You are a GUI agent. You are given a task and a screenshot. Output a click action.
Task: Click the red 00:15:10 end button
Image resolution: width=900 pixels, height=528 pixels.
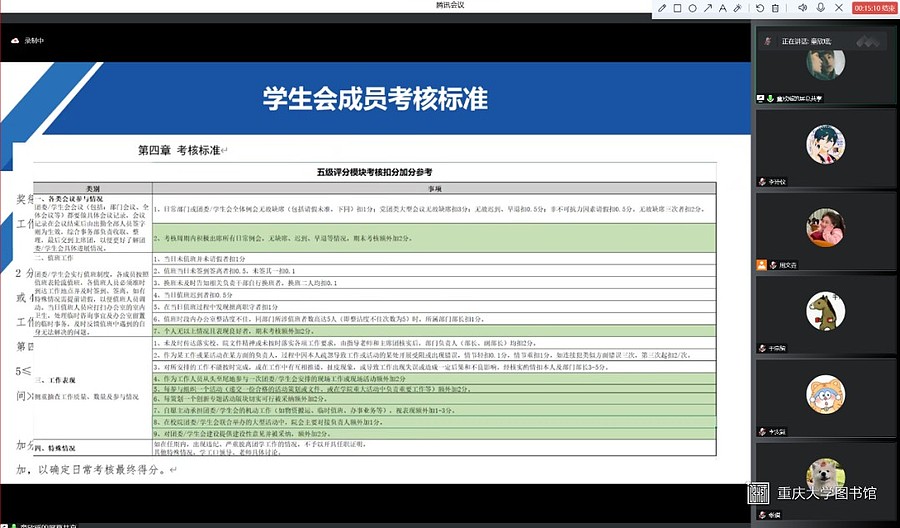(875, 8)
